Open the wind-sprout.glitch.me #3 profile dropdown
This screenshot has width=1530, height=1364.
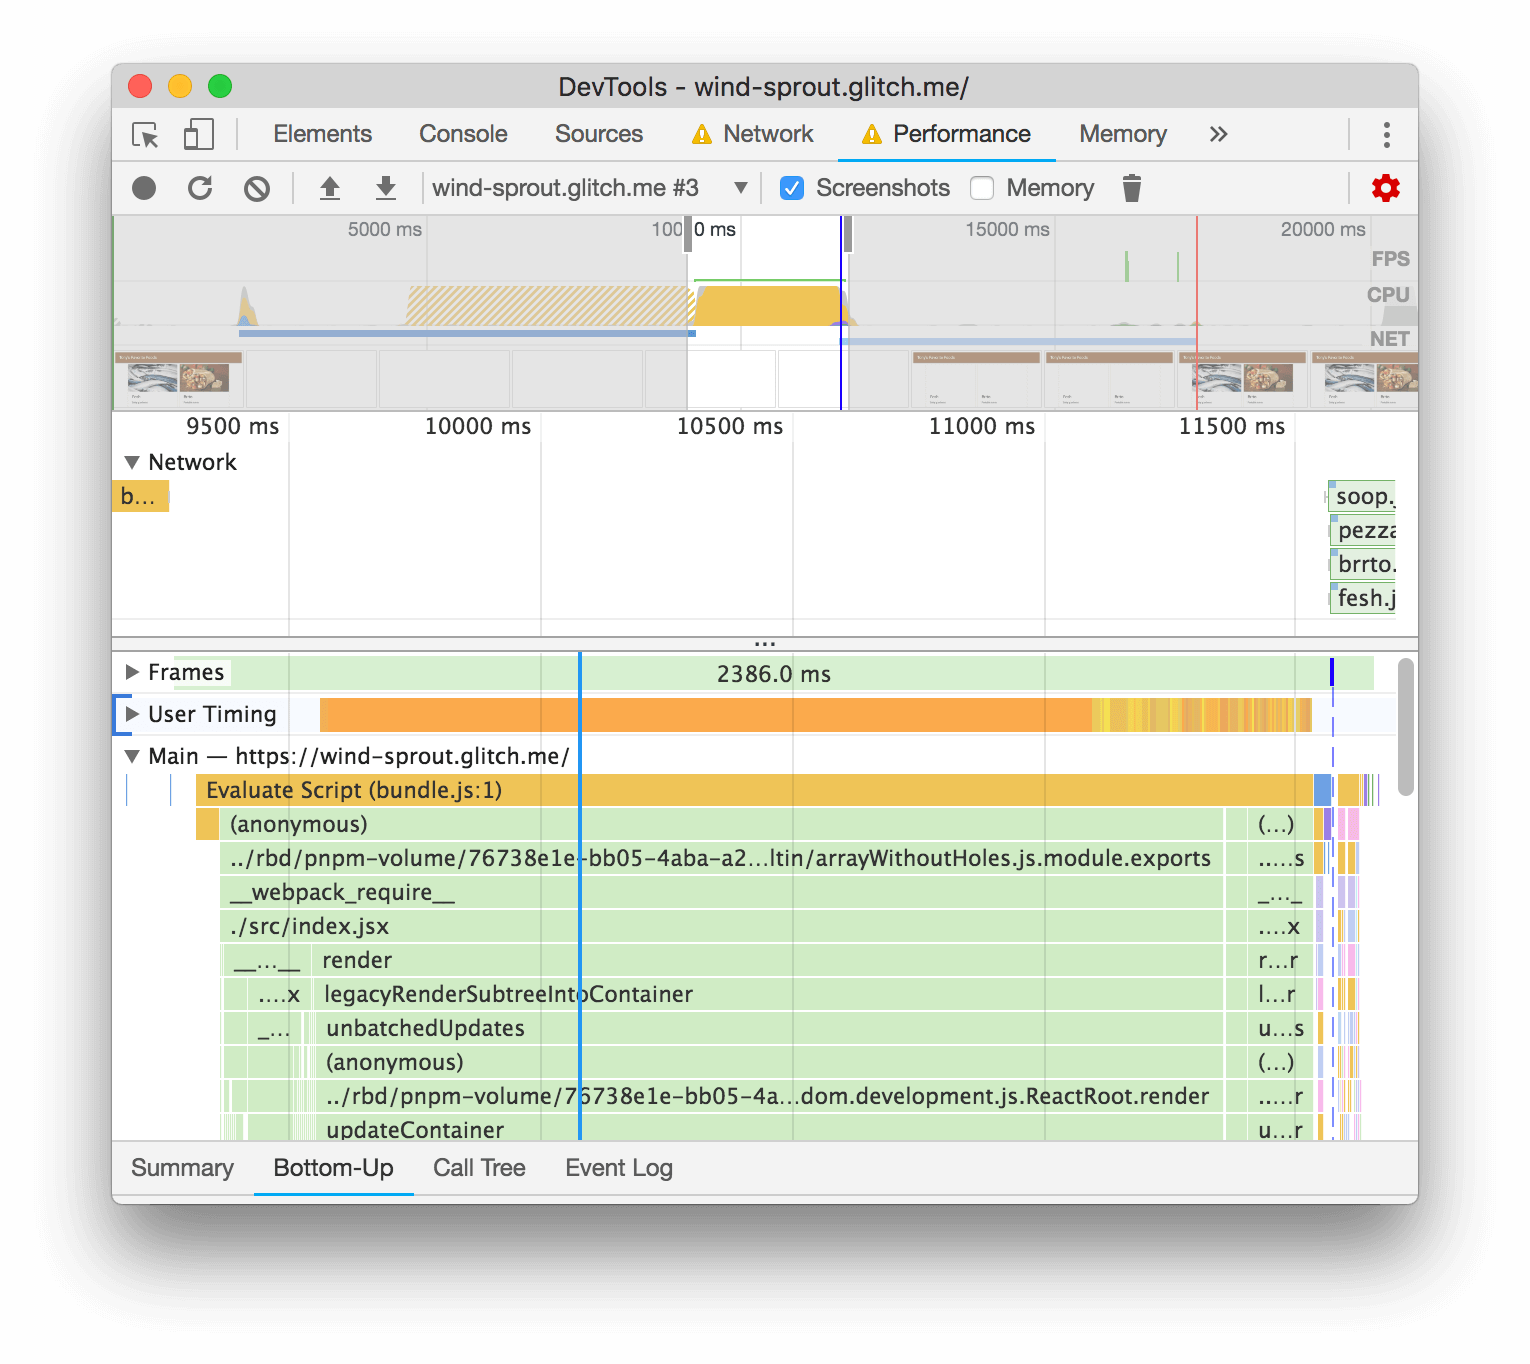tap(740, 187)
